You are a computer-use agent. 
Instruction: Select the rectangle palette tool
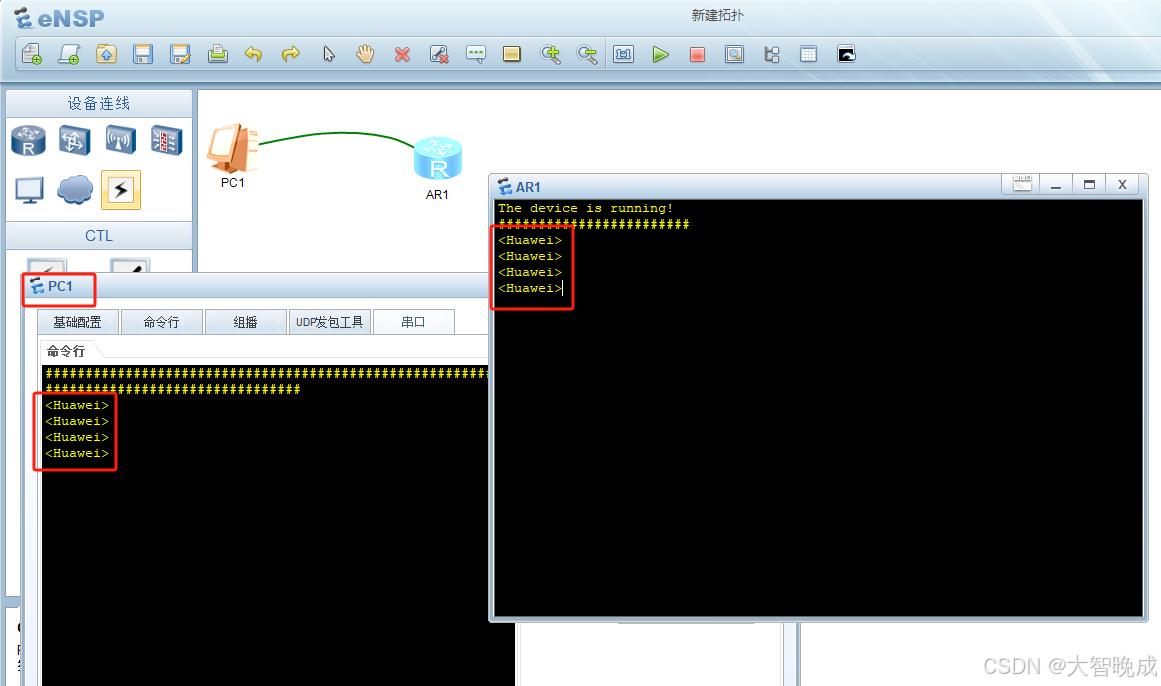point(512,54)
